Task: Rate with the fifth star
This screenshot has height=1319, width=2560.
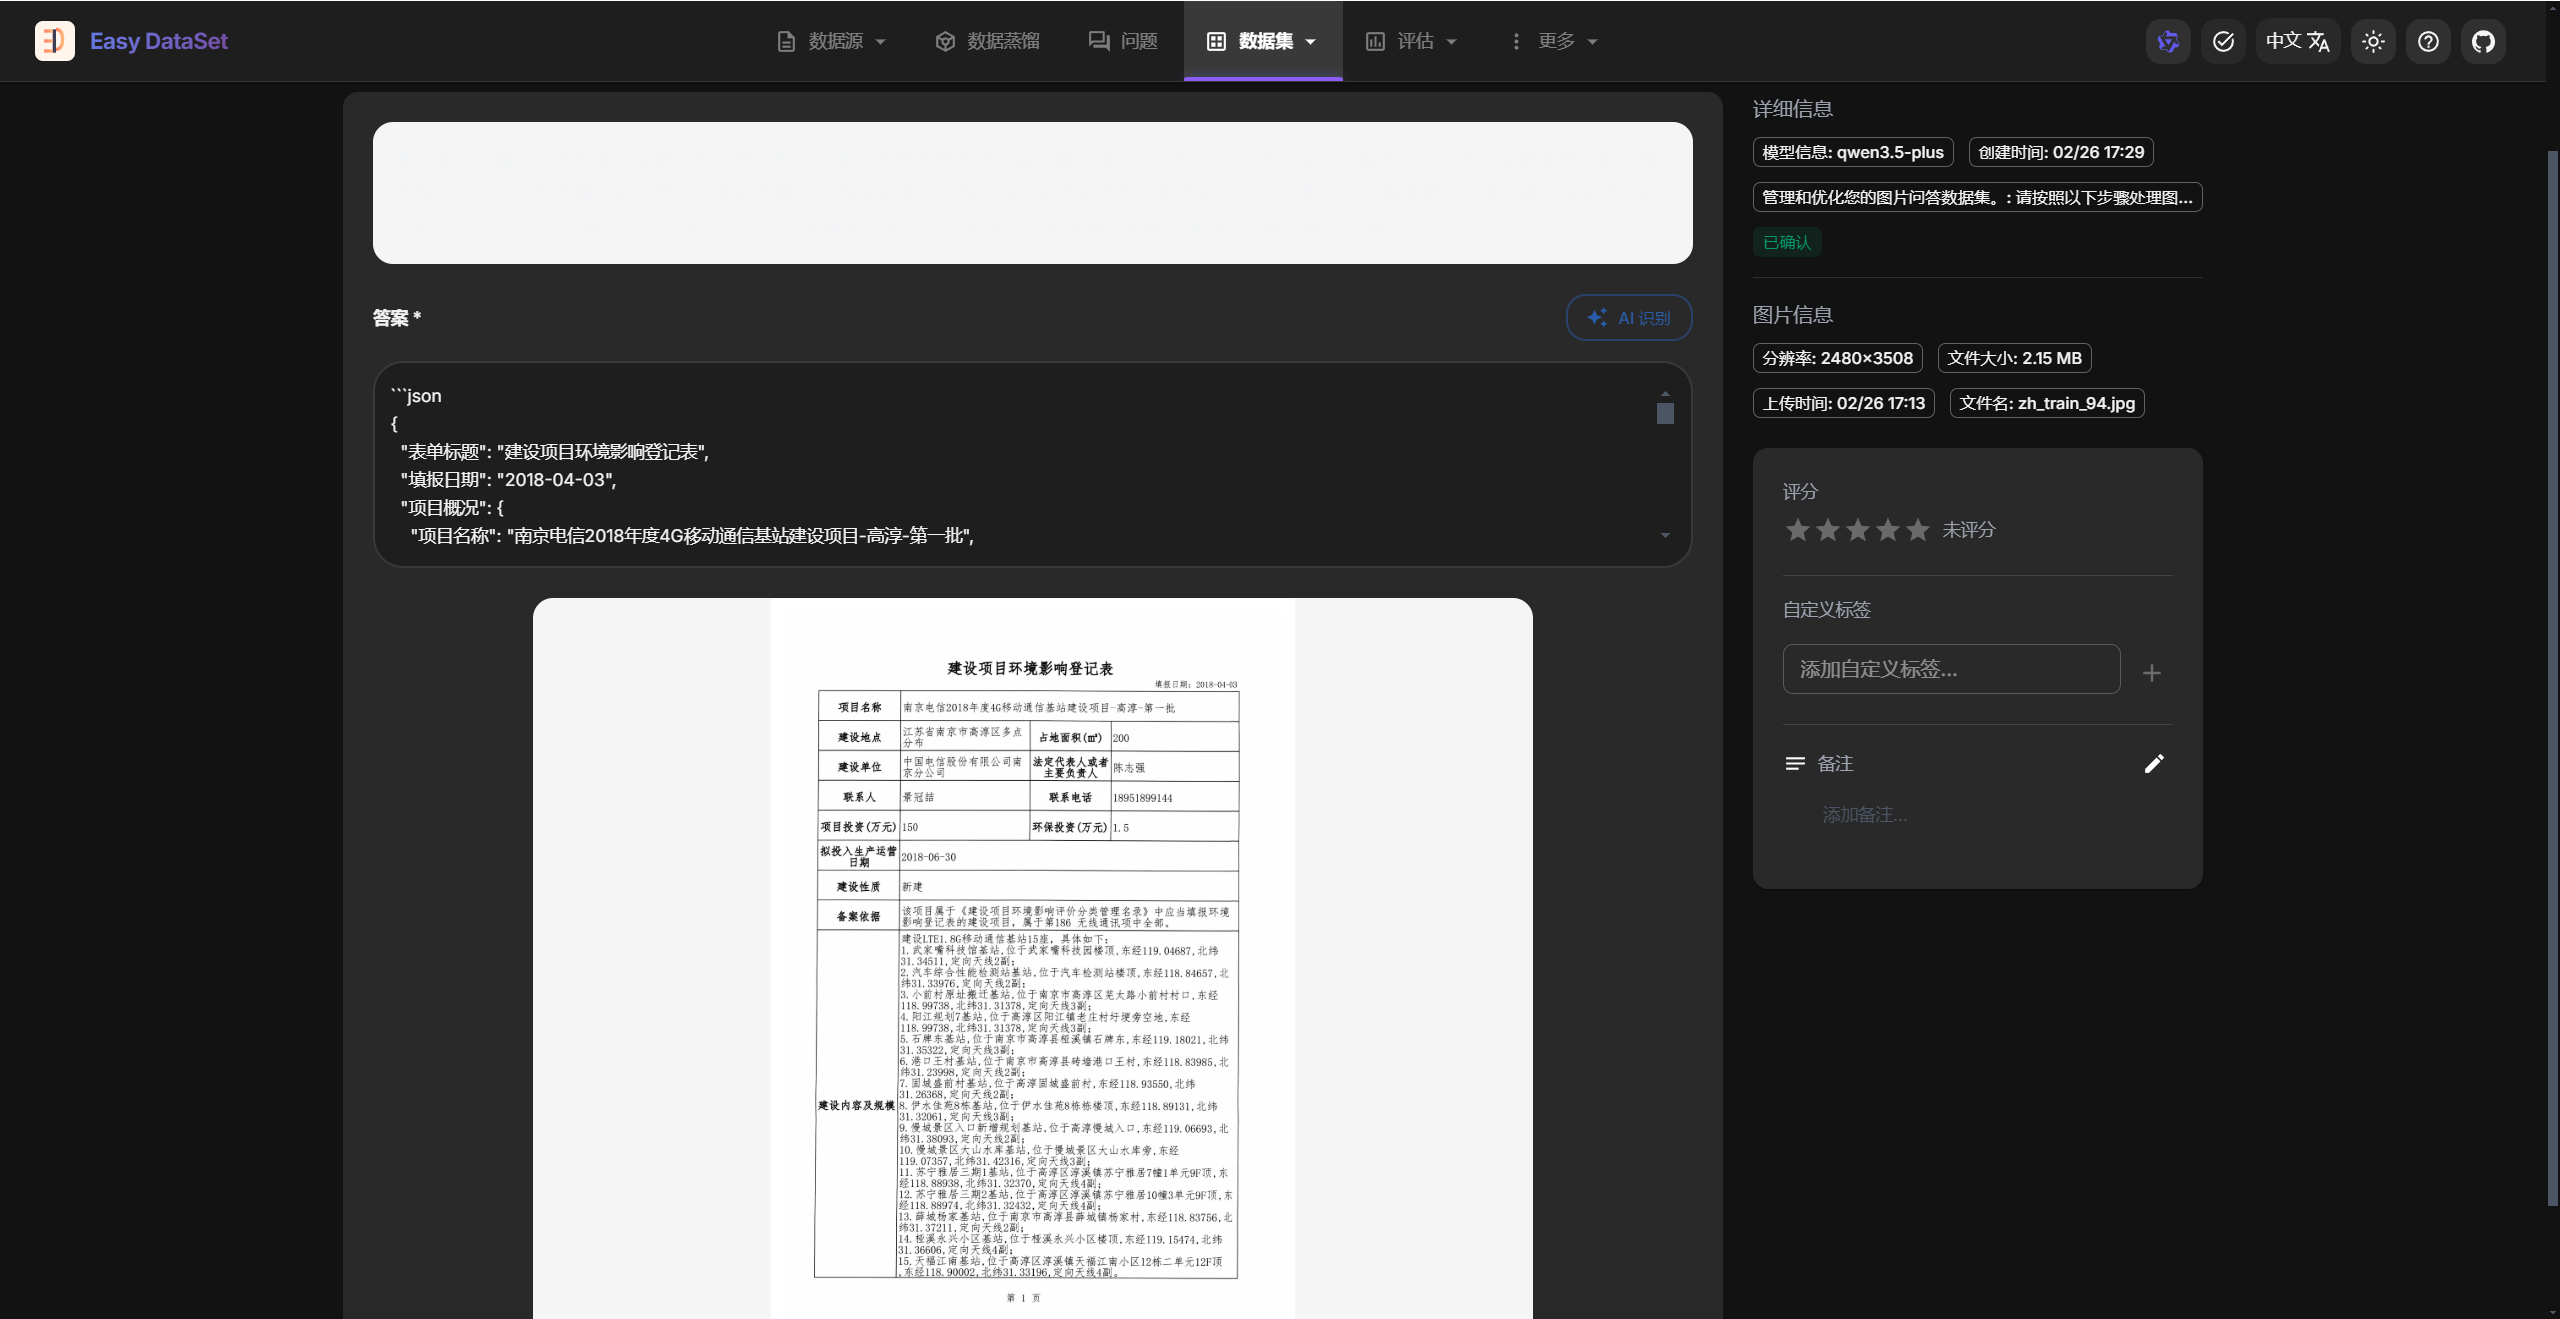Action: pyautogui.click(x=1917, y=530)
